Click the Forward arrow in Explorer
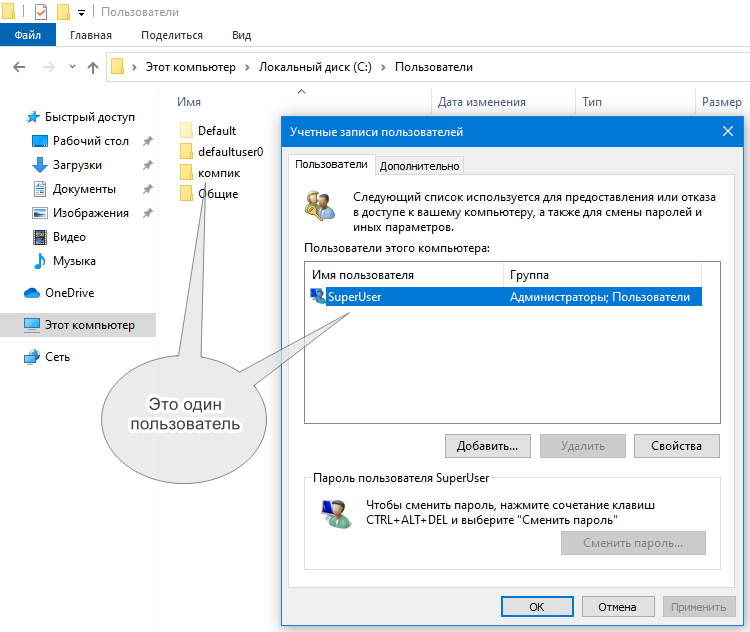This screenshot has width=750, height=632. click(x=48, y=67)
